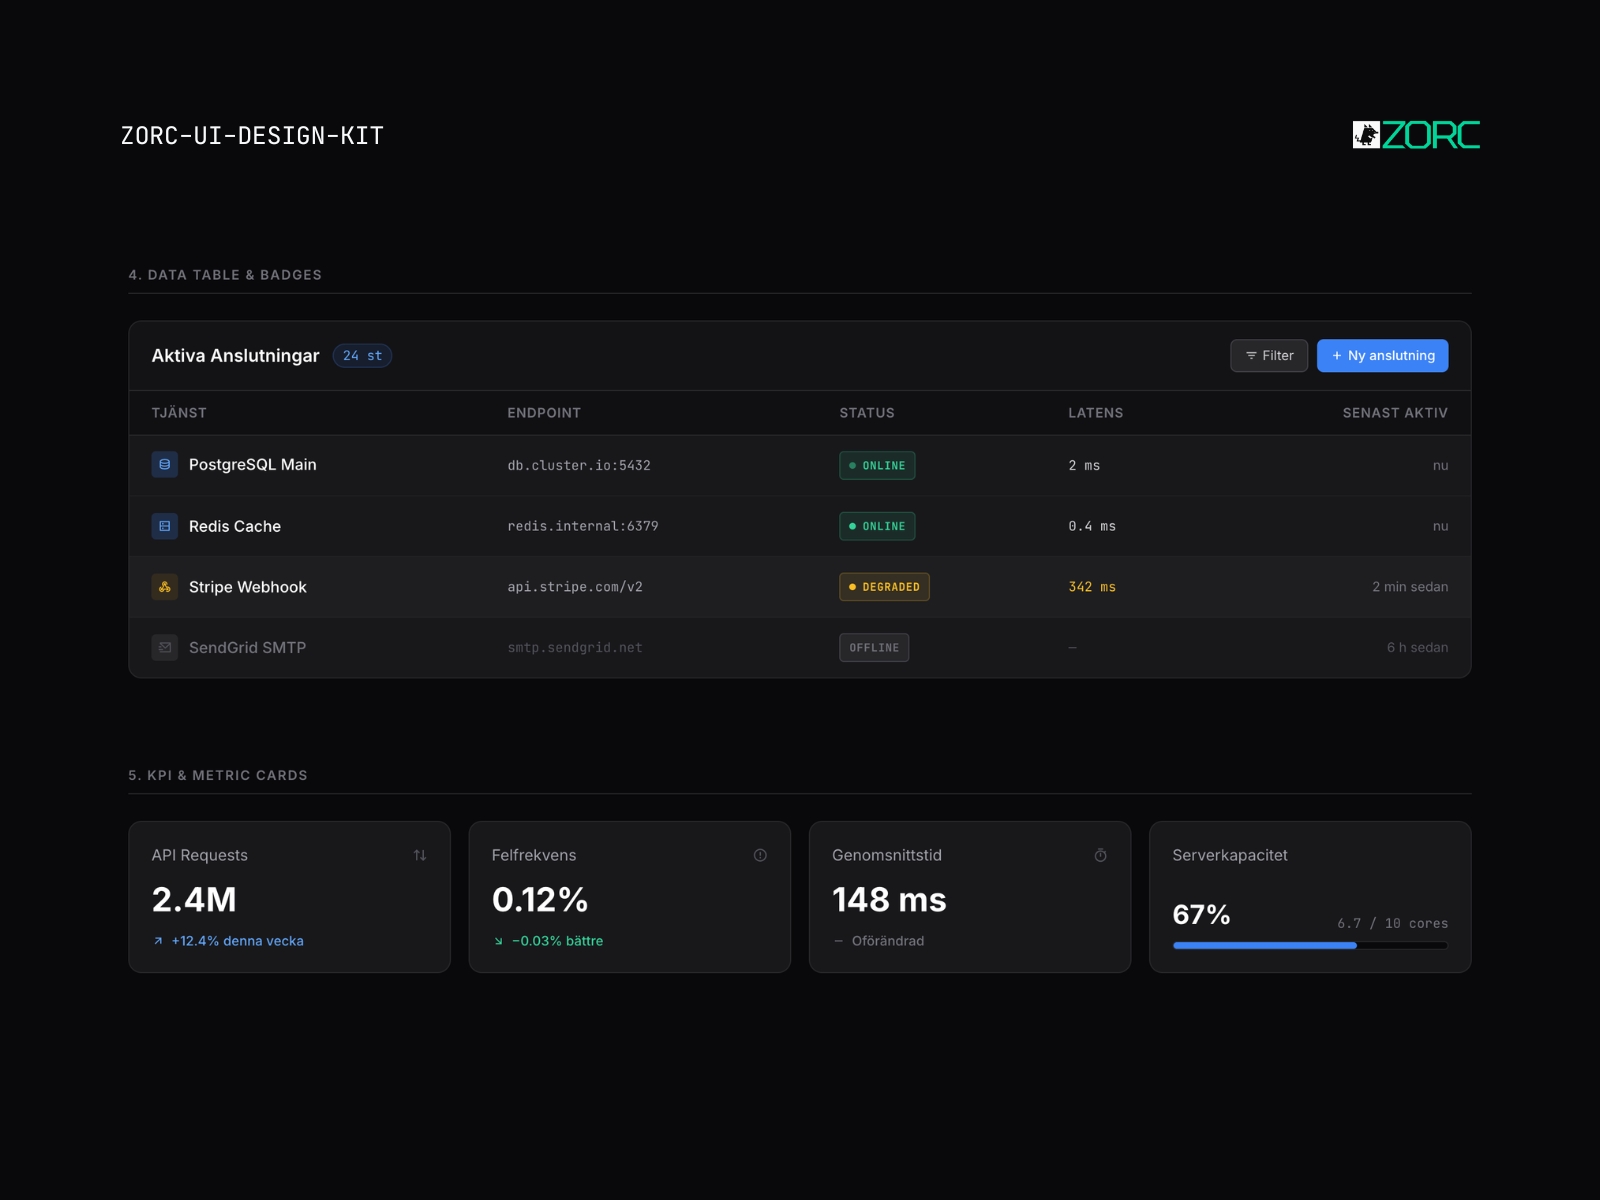Select the redis.internal:6379 endpoint text
This screenshot has width=1600, height=1200.
pyautogui.click(x=583, y=526)
